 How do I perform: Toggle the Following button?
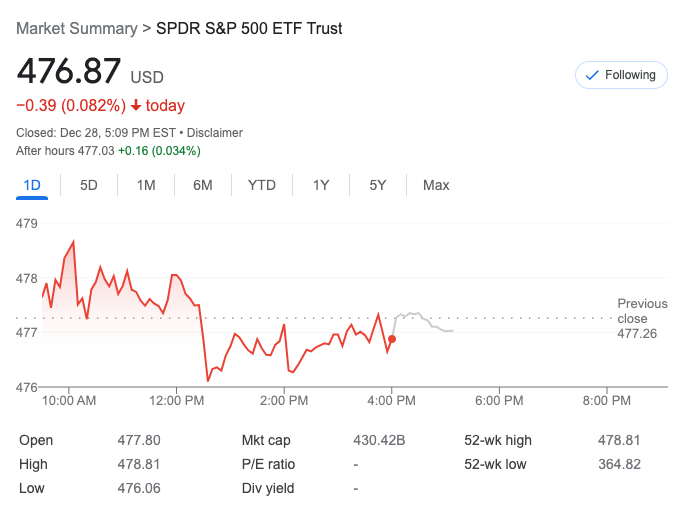tap(621, 75)
